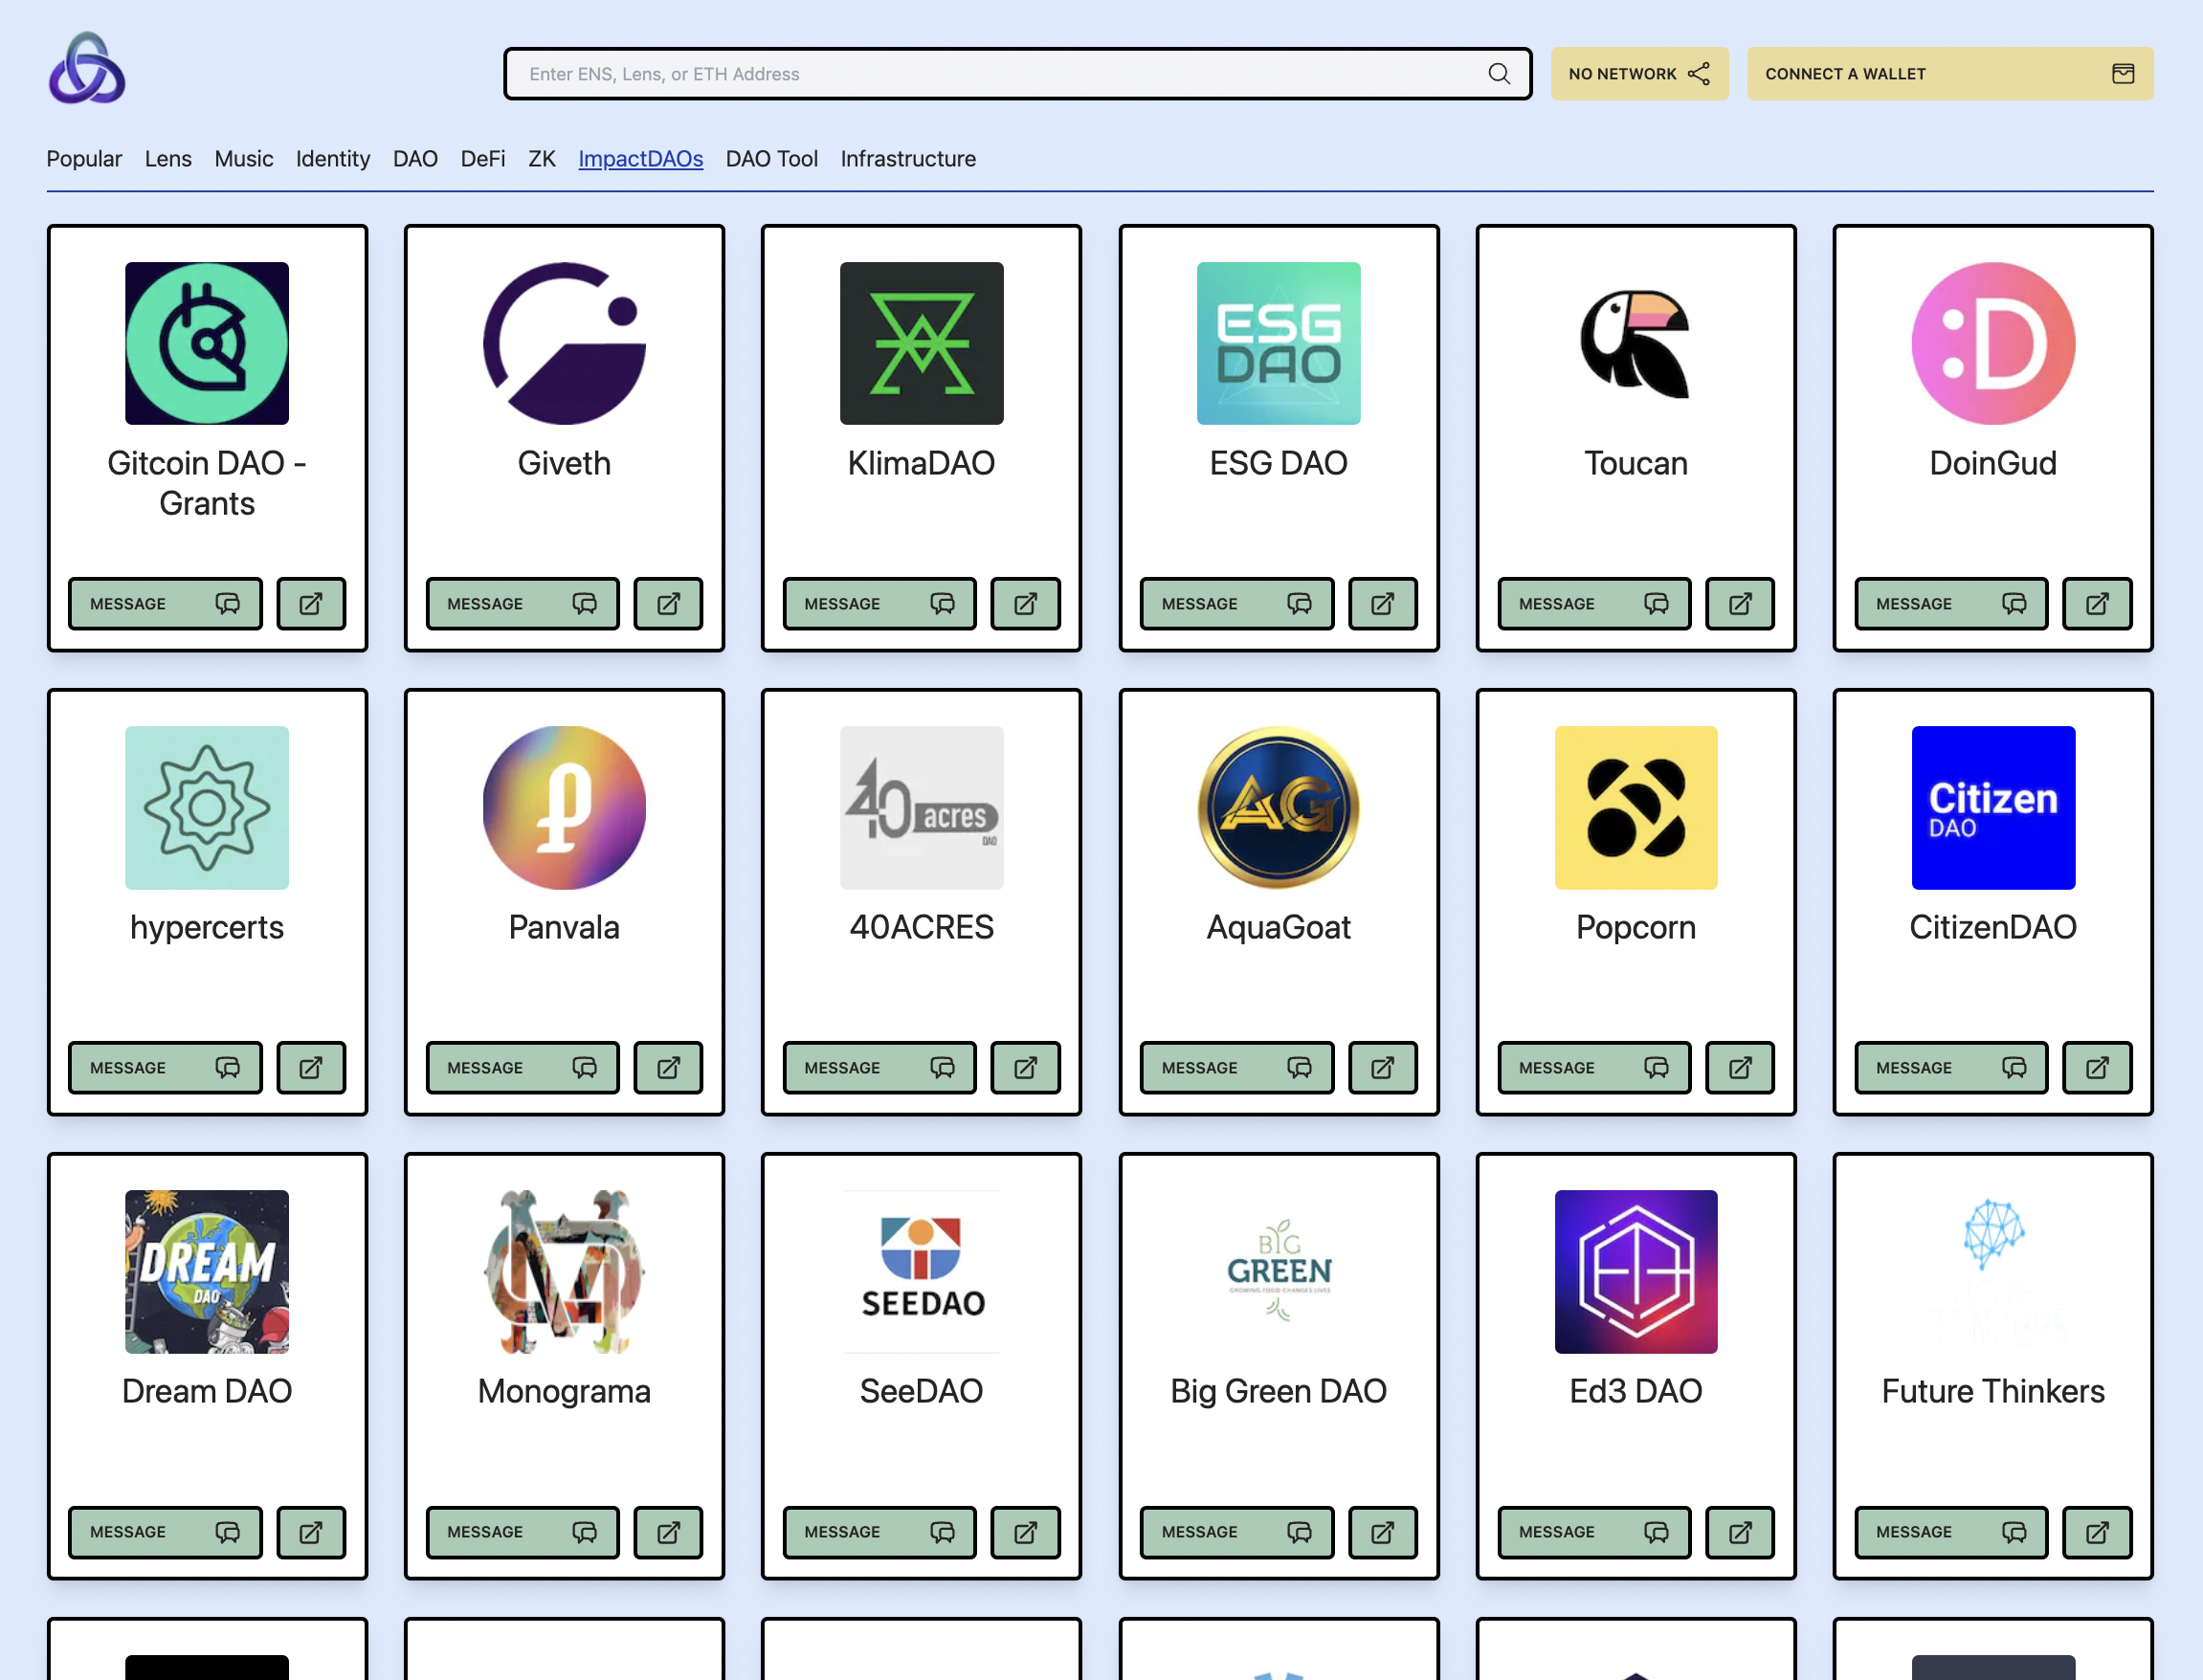
Task: Click the Giveth card title text
Action: pos(564,463)
